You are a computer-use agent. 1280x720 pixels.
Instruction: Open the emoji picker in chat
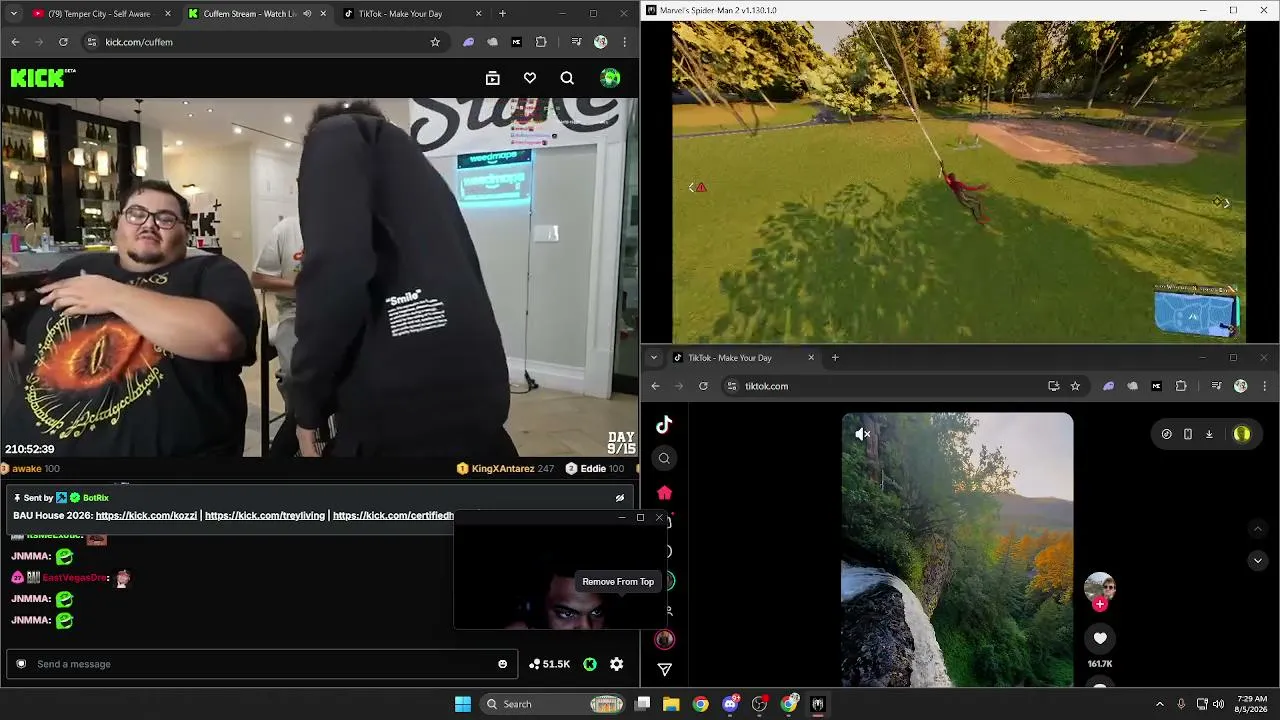(x=502, y=664)
